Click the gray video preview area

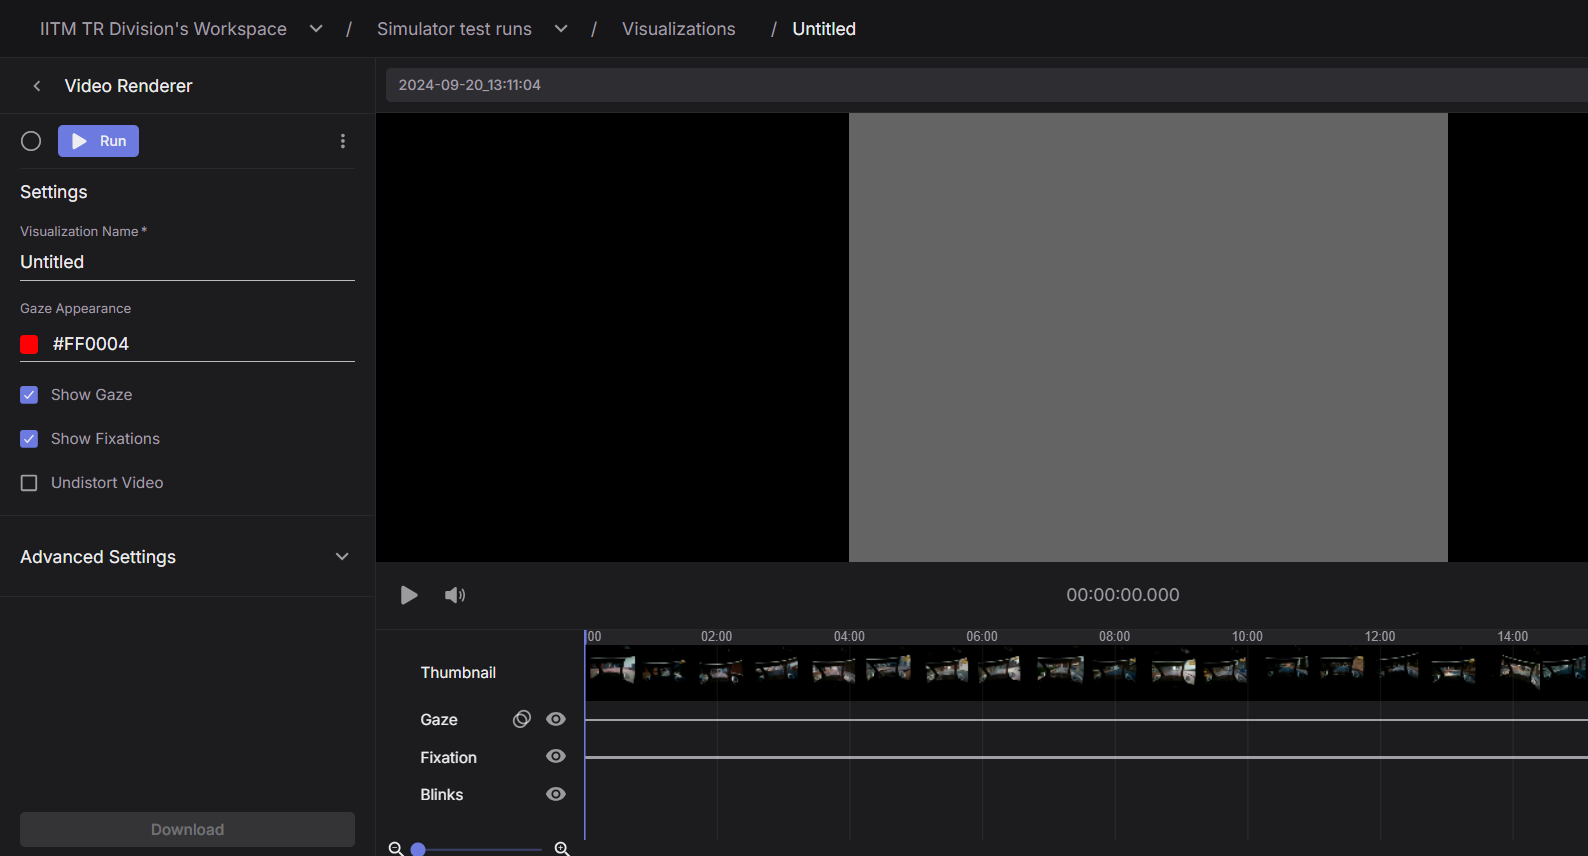(x=1148, y=337)
